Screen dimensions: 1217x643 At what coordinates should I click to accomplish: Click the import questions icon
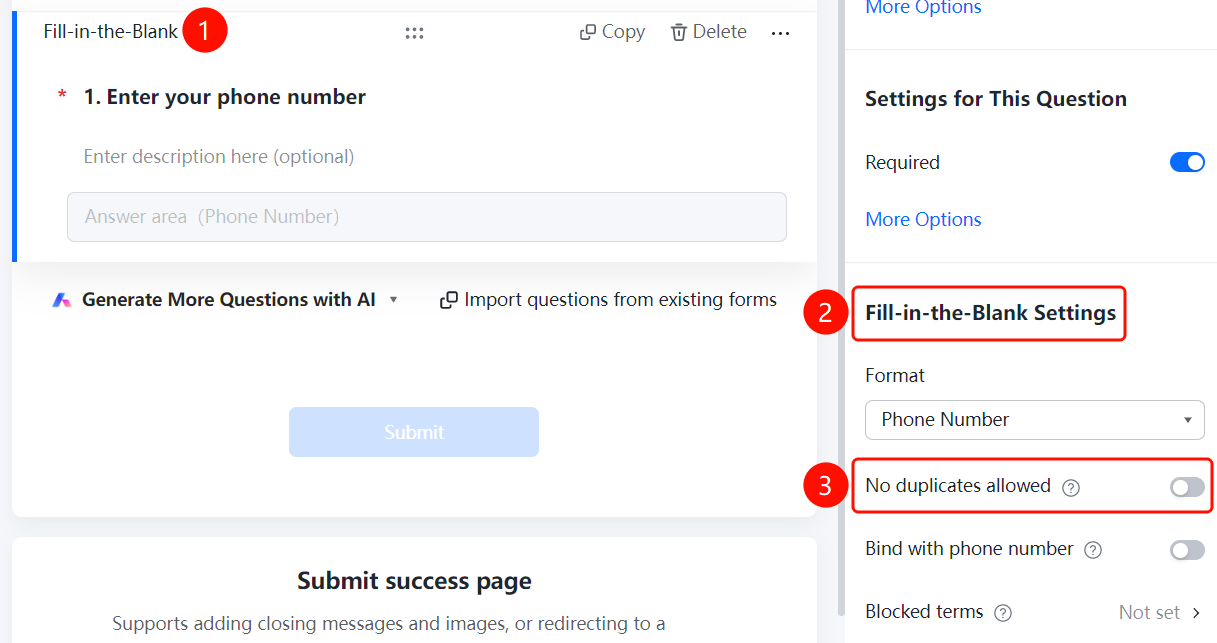point(449,300)
